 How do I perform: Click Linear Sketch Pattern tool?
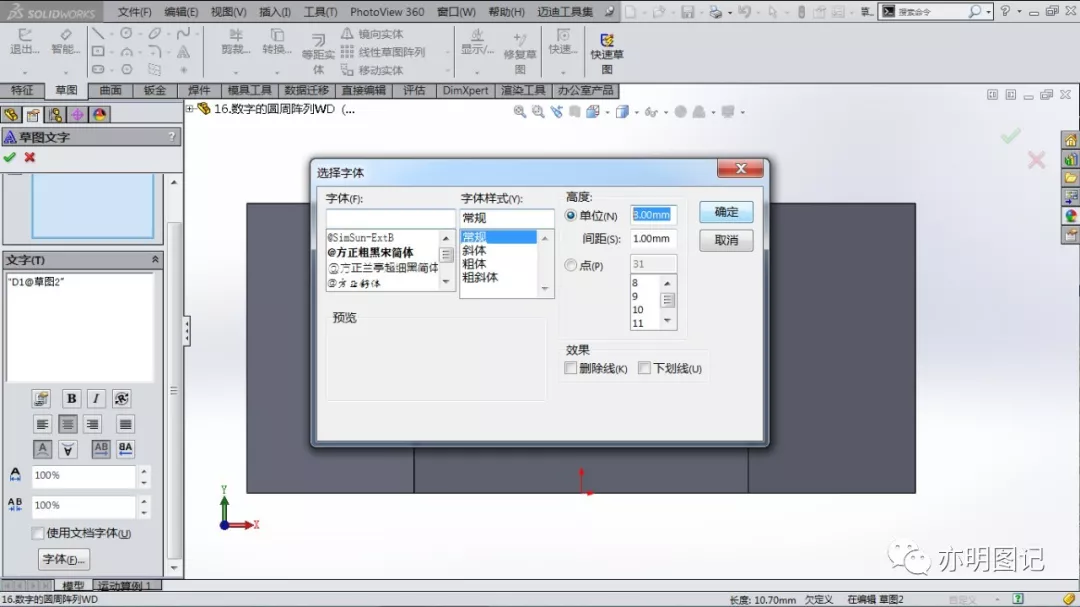click(x=383, y=52)
